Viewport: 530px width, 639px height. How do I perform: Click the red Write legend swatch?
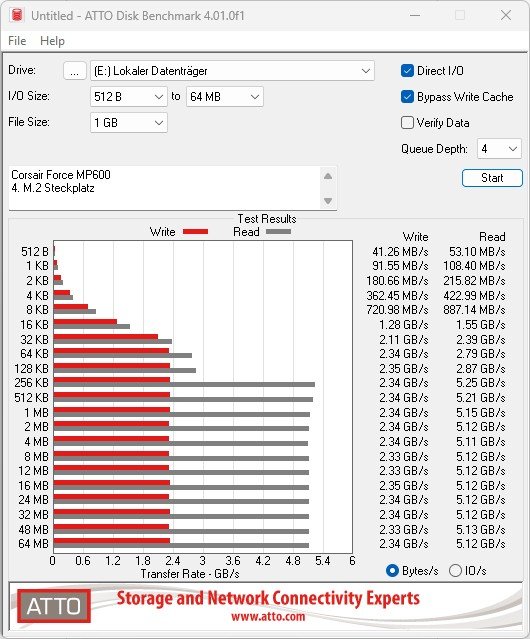pyautogui.click(x=196, y=231)
